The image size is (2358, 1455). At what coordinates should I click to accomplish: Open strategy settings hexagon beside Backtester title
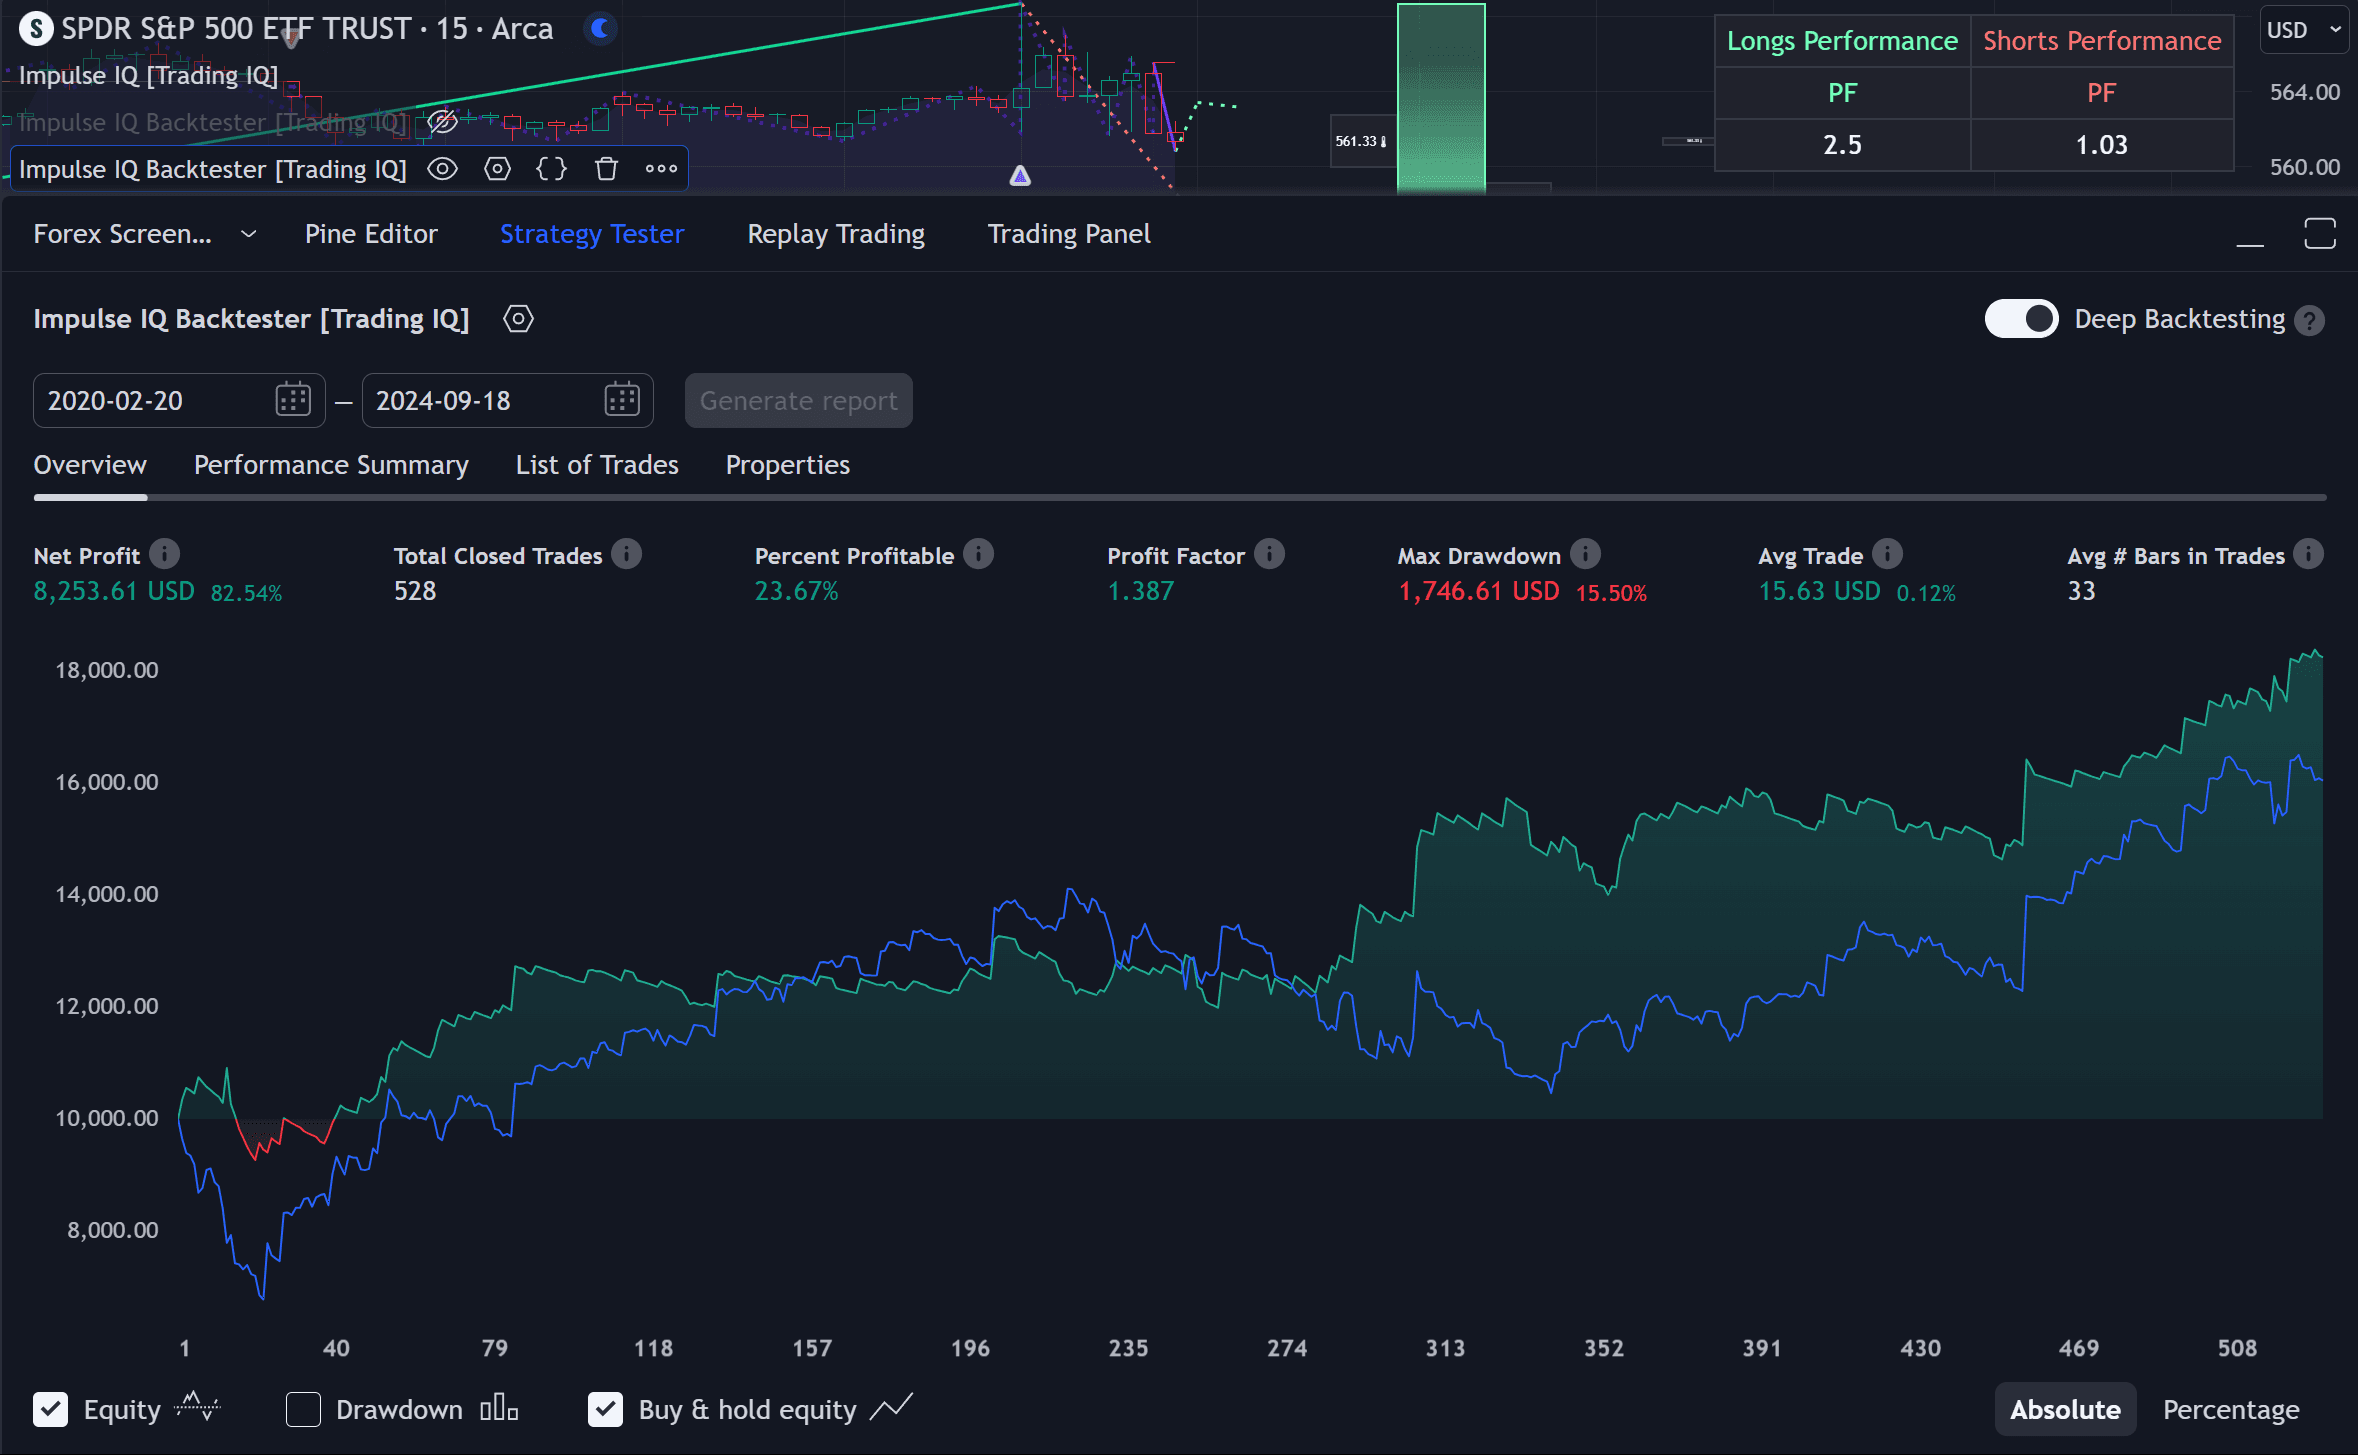(x=518, y=319)
